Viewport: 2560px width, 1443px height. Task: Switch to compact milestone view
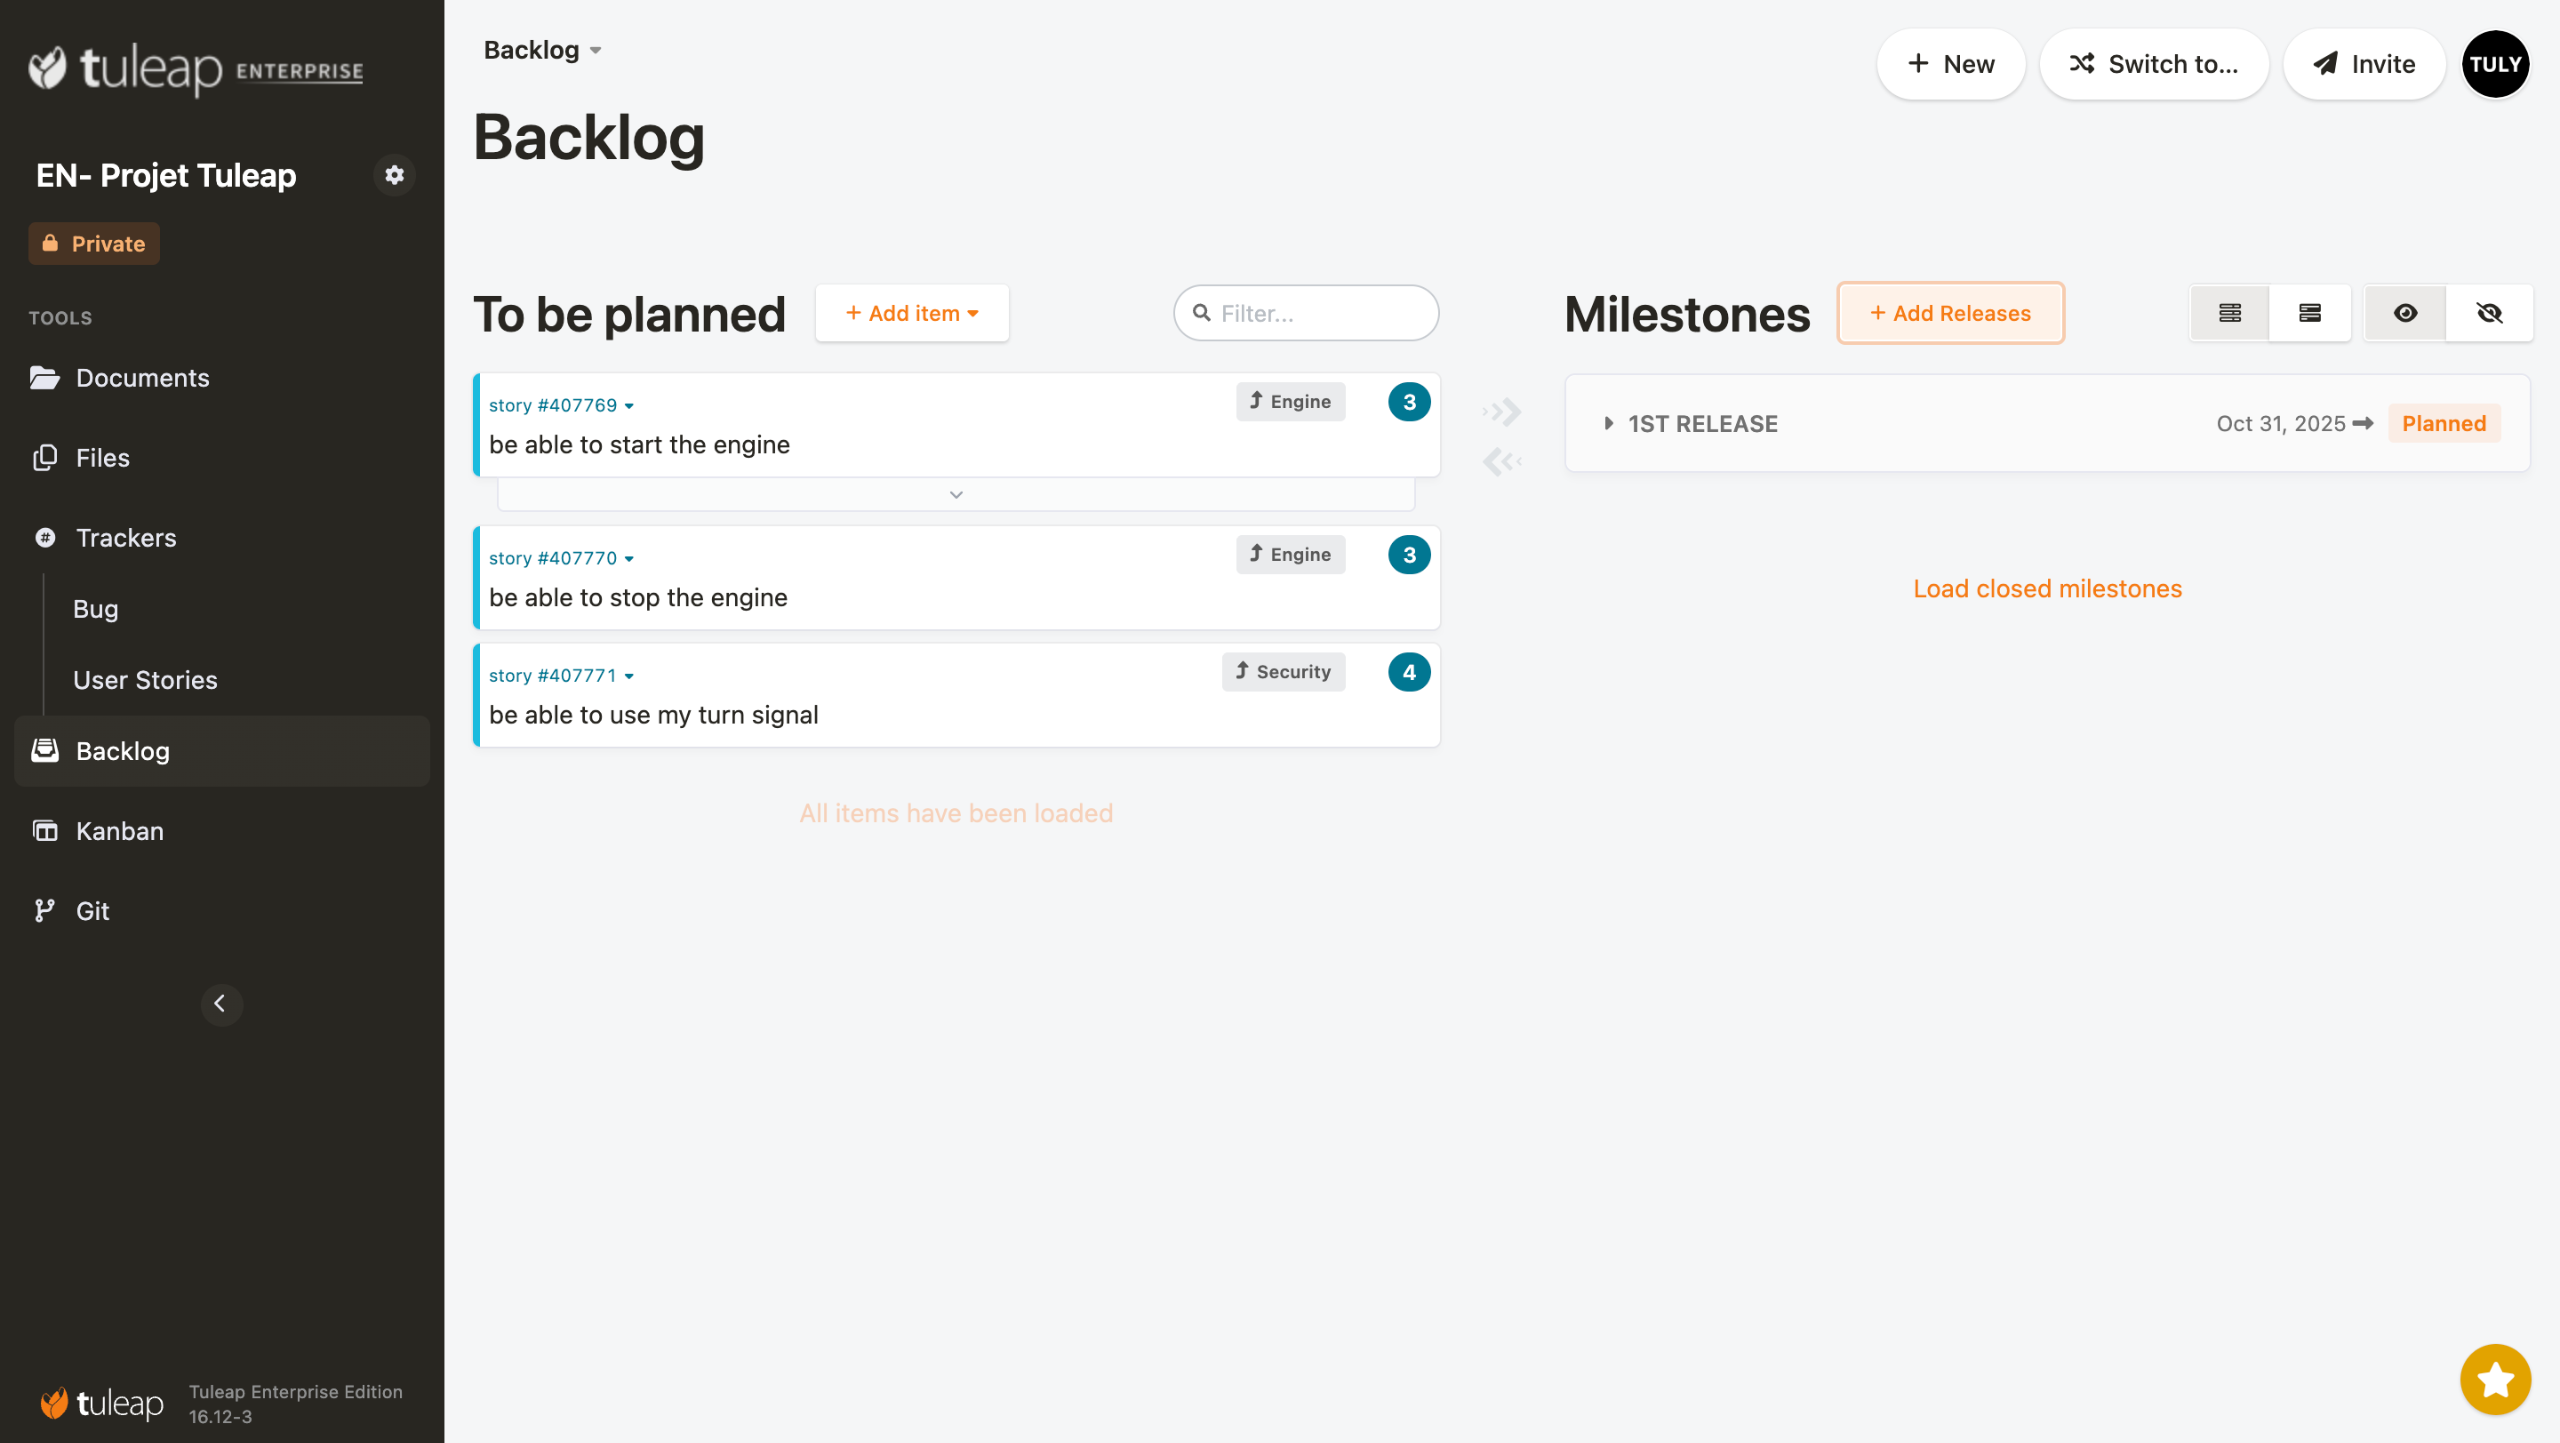2229,313
